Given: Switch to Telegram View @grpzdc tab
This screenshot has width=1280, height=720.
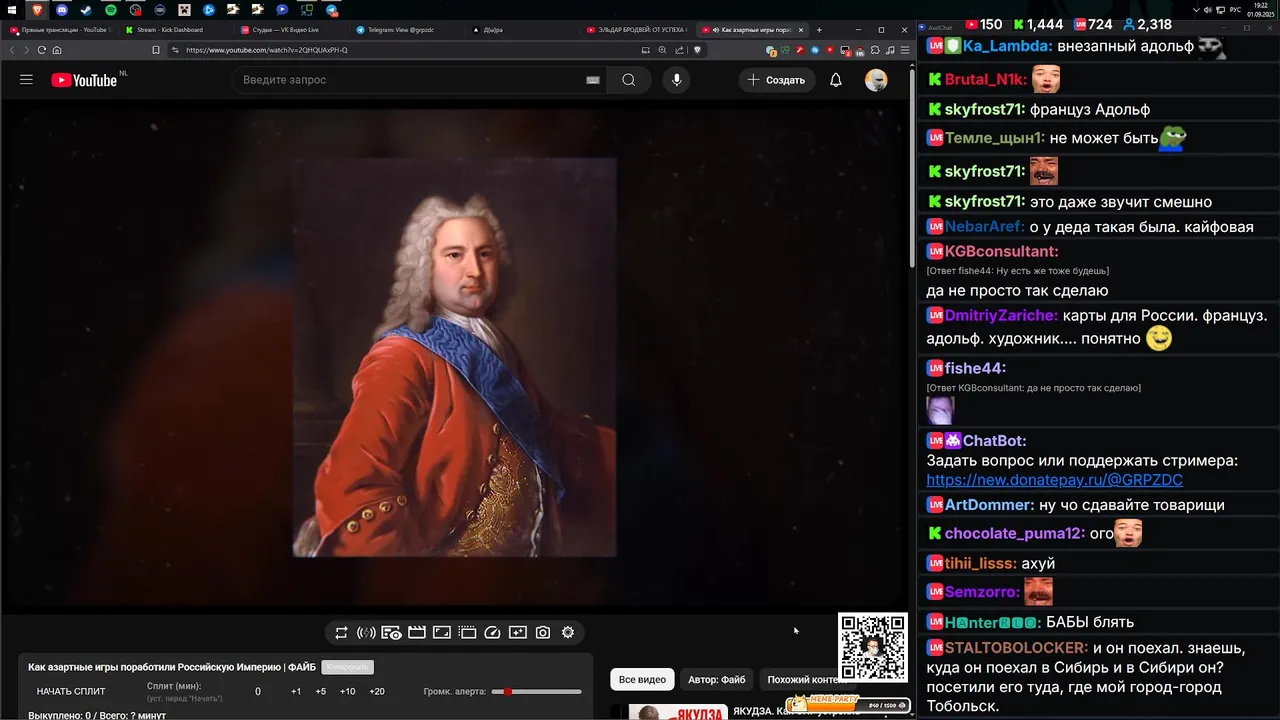Looking at the screenshot, I should click(x=405, y=30).
